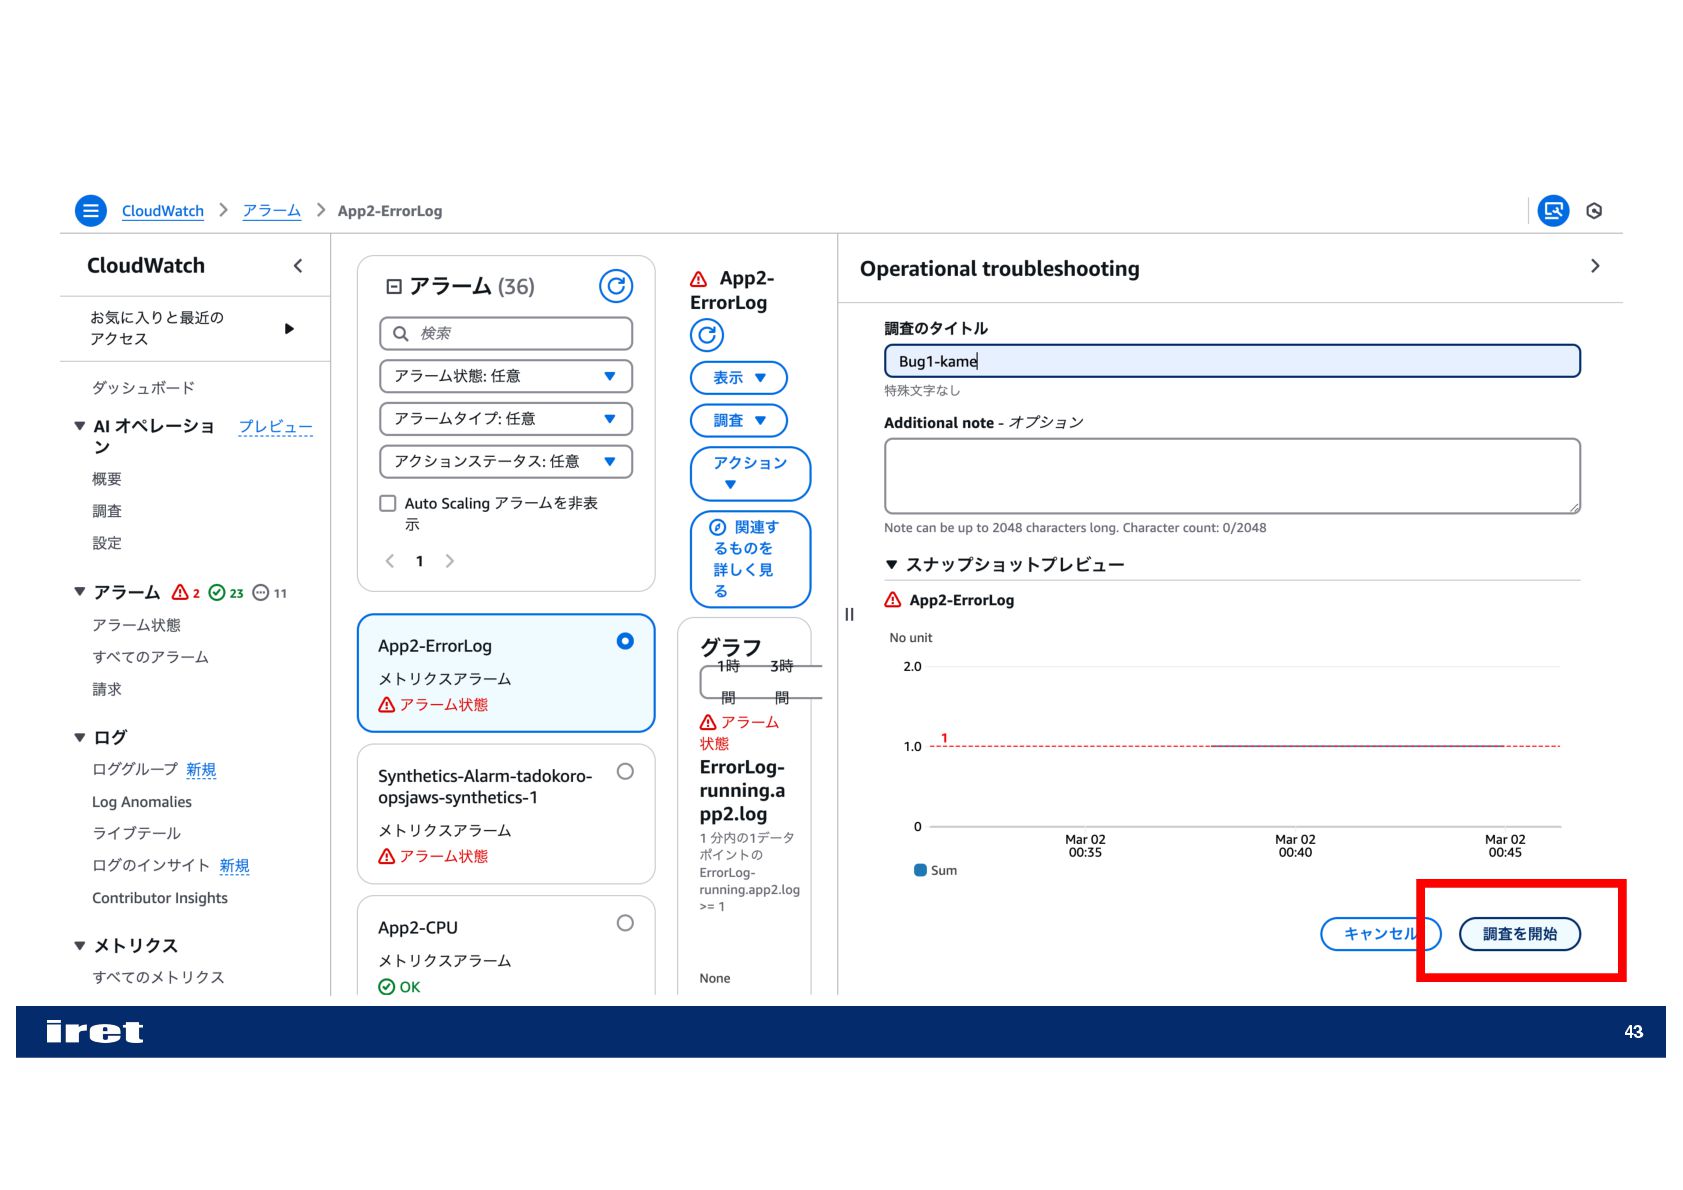Expand お気に入りと最近のアクセス section
Screen dimensions: 1683x1190
click(289, 329)
